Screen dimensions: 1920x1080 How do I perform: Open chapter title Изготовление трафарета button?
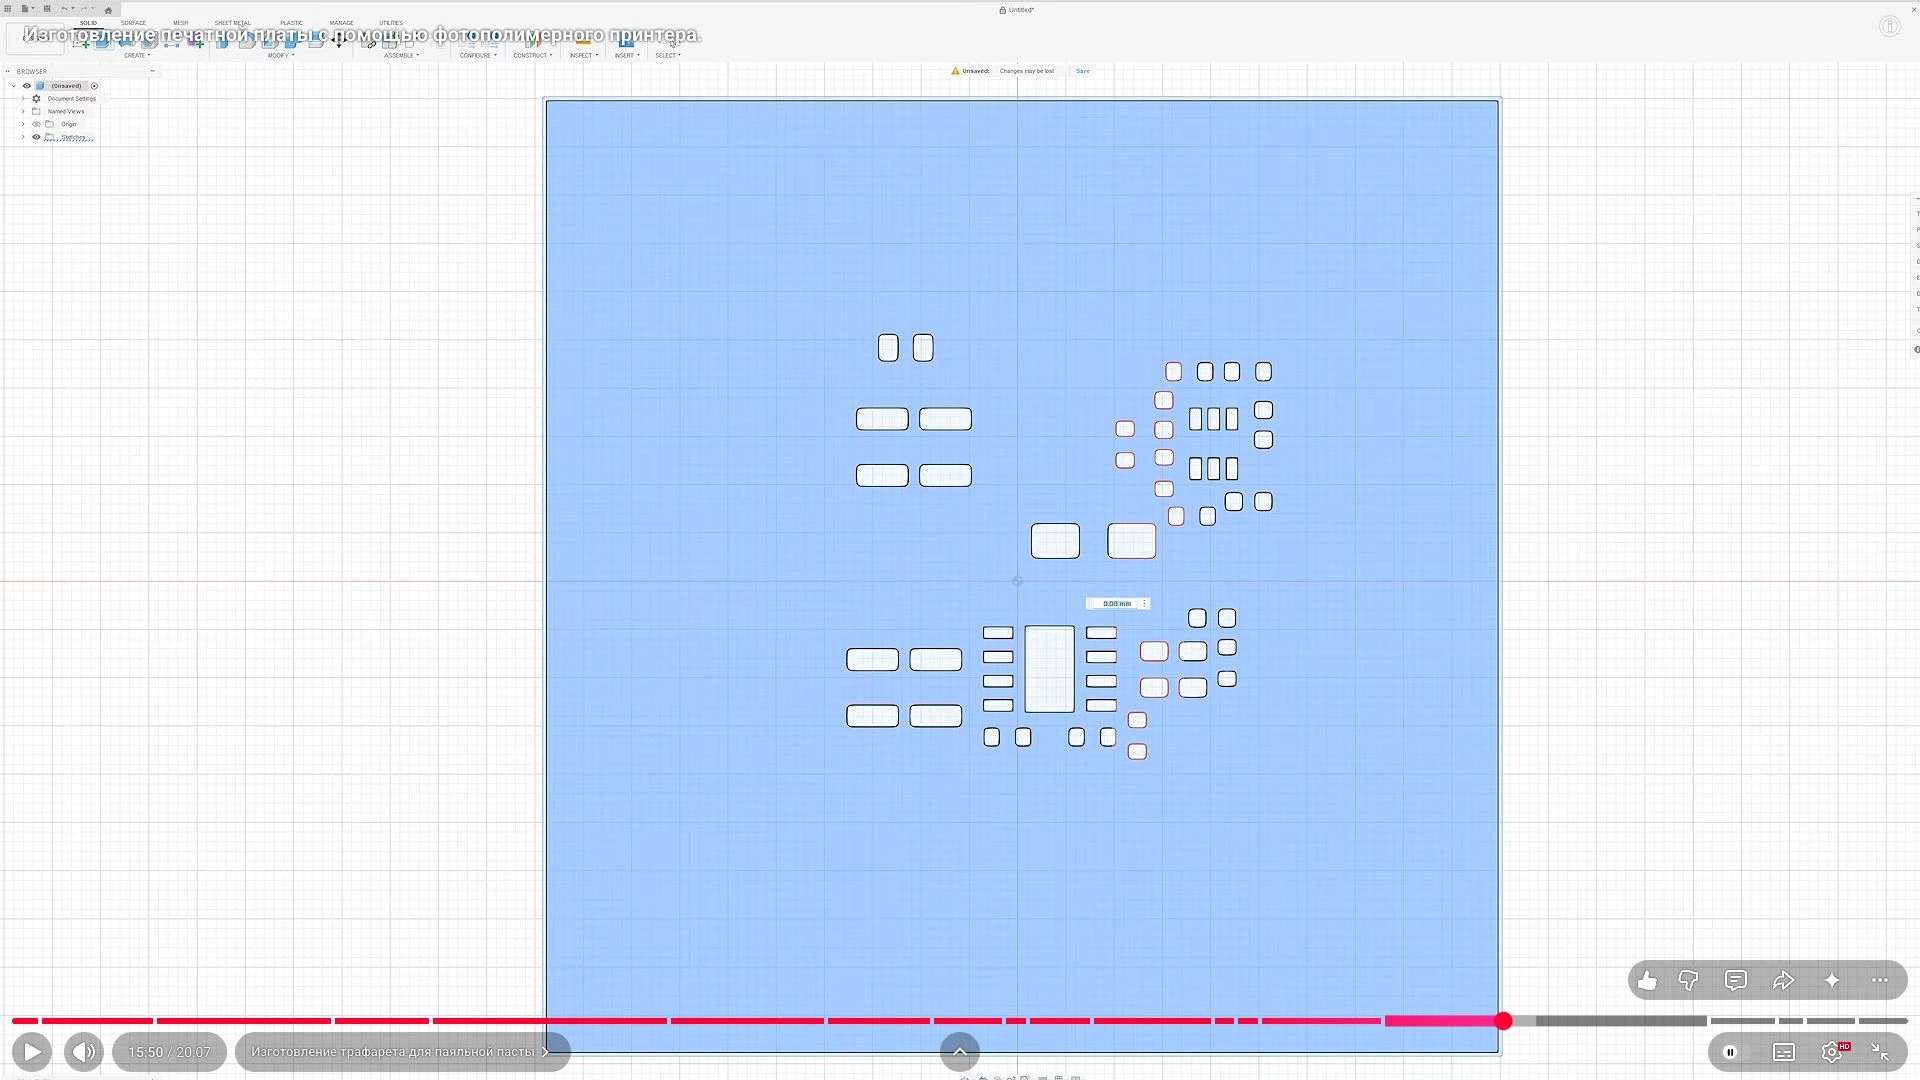pos(402,1052)
